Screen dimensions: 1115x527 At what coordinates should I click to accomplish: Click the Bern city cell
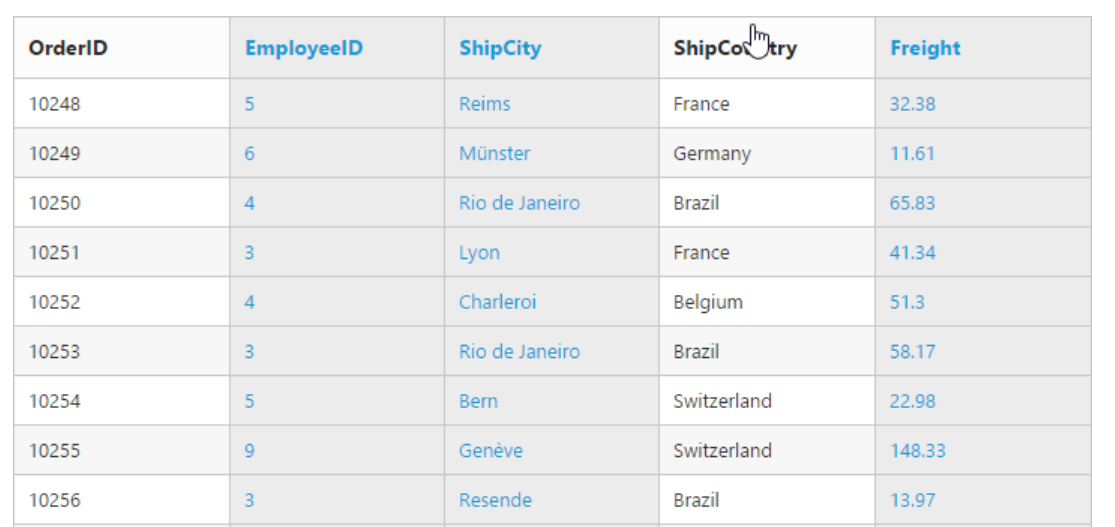[x=478, y=401]
